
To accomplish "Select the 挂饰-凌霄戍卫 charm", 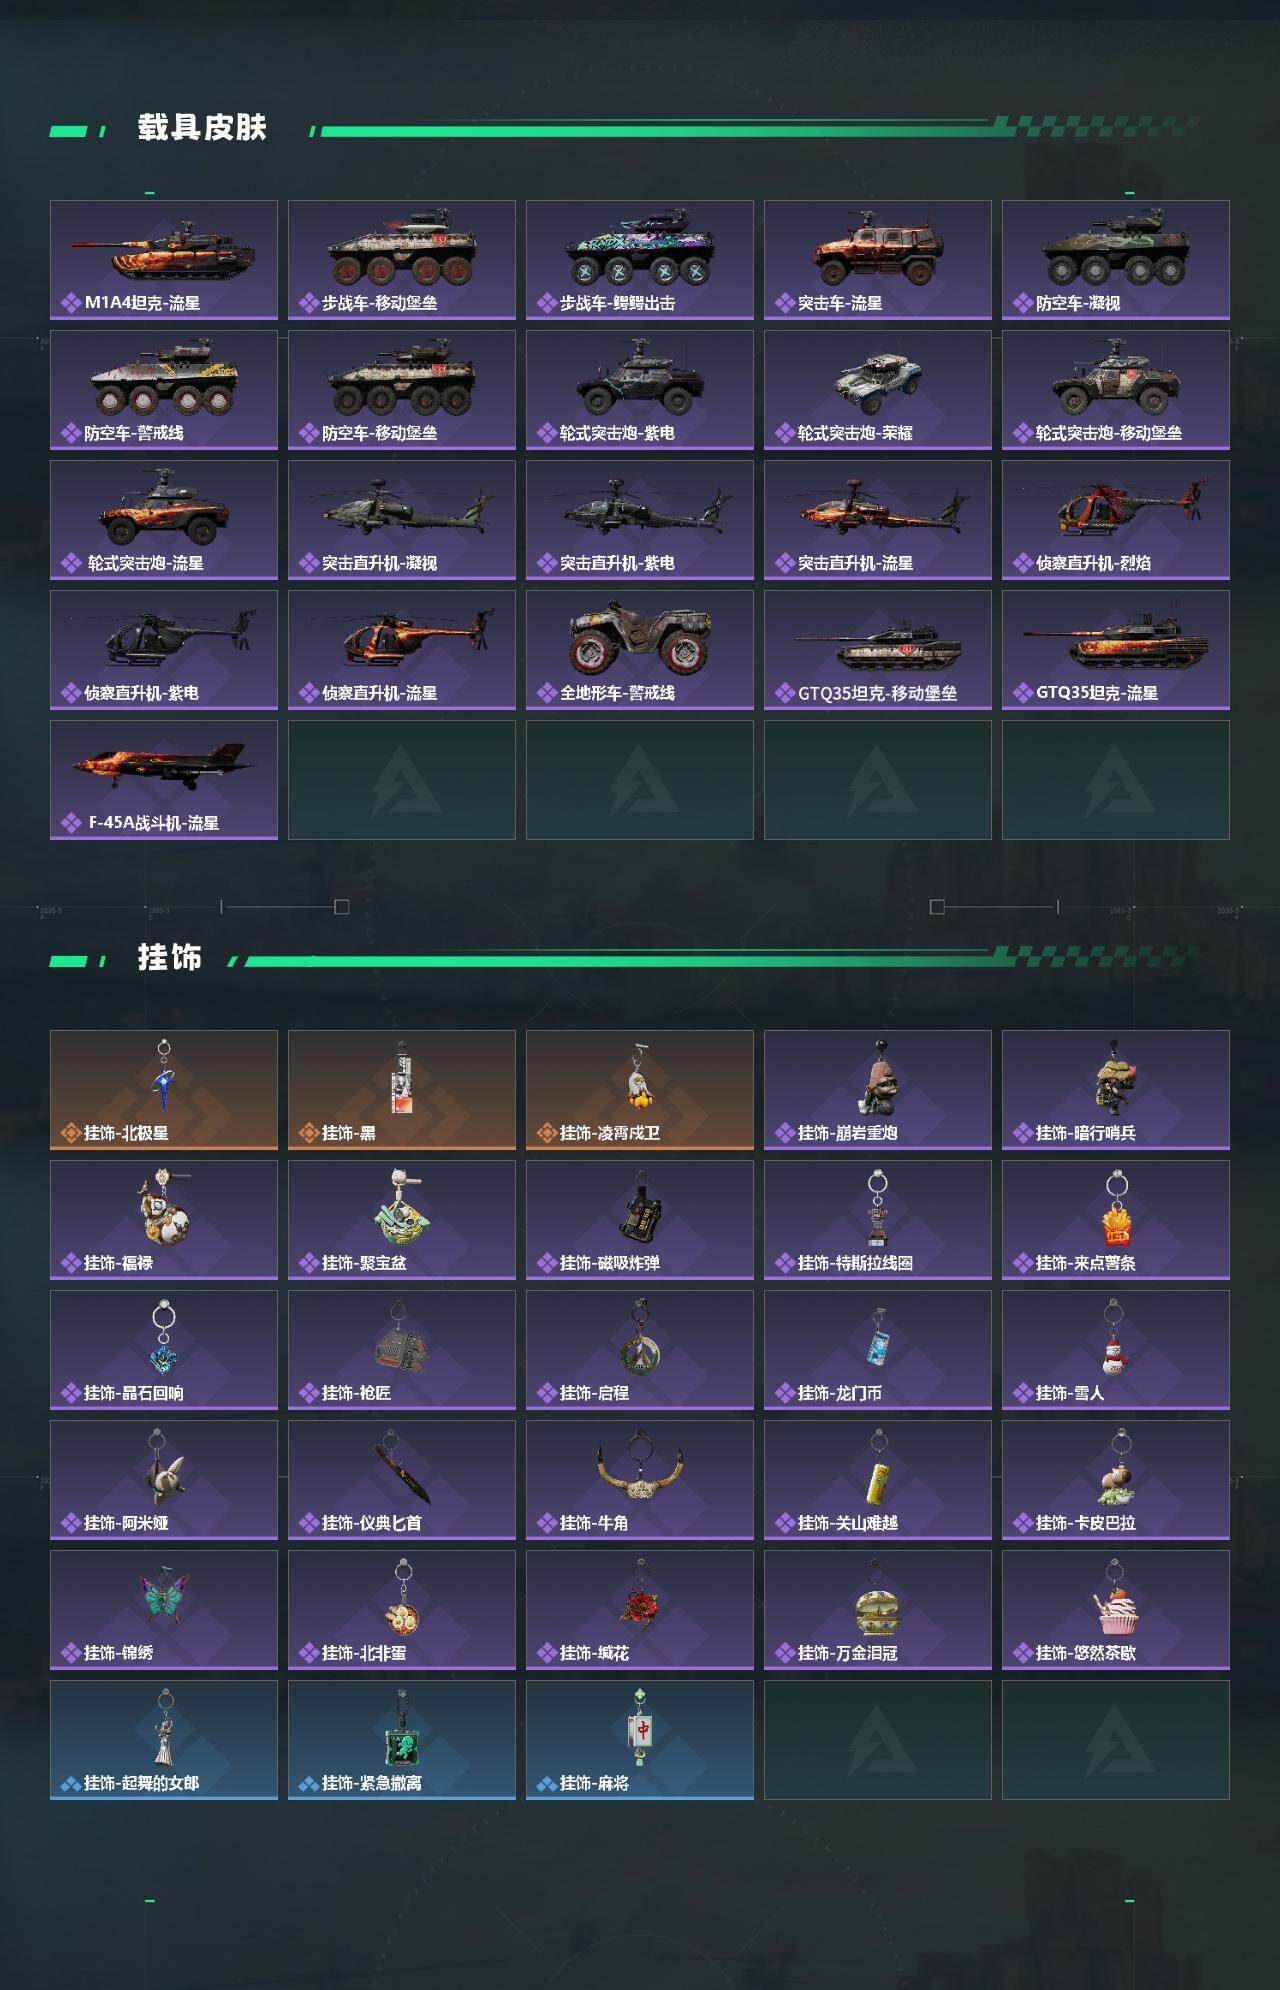I will tap(640, 1090).
